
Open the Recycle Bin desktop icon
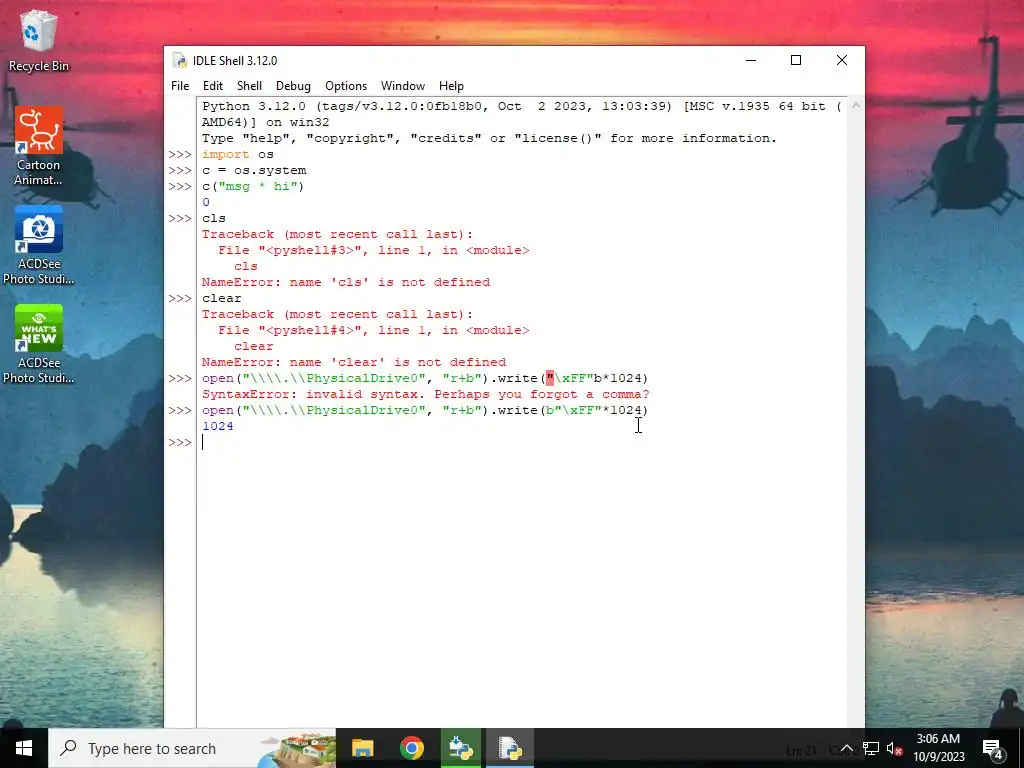click(x=39, y=40)
